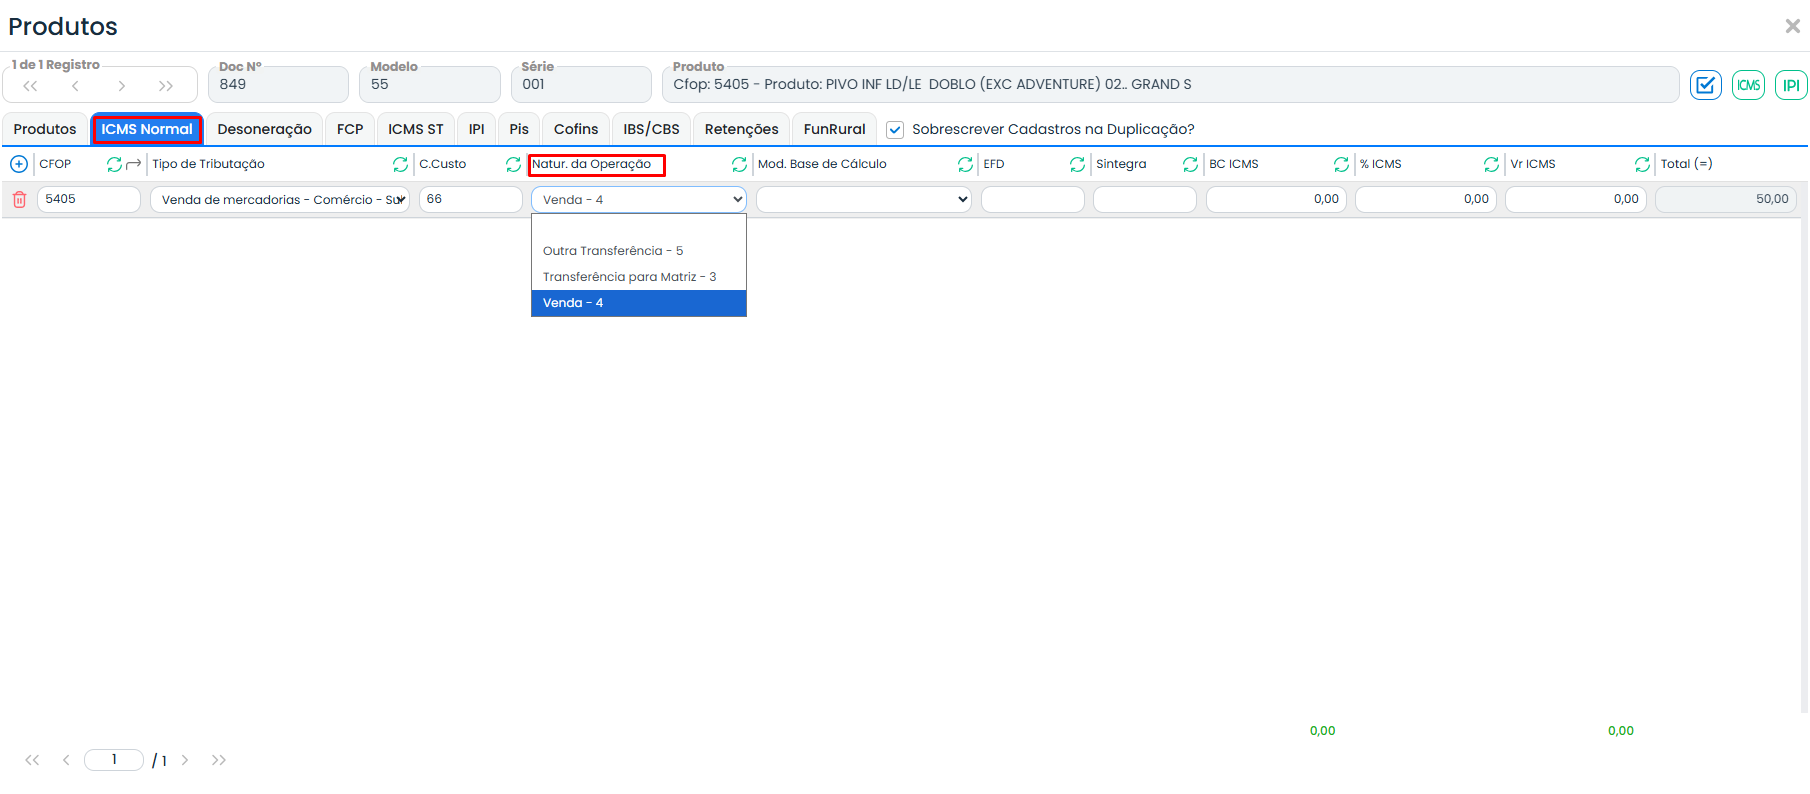Toggle Sobrescrever Cadastros na Duplicação checkbox
Screen dimensions: 1810x794
point(895,130)
